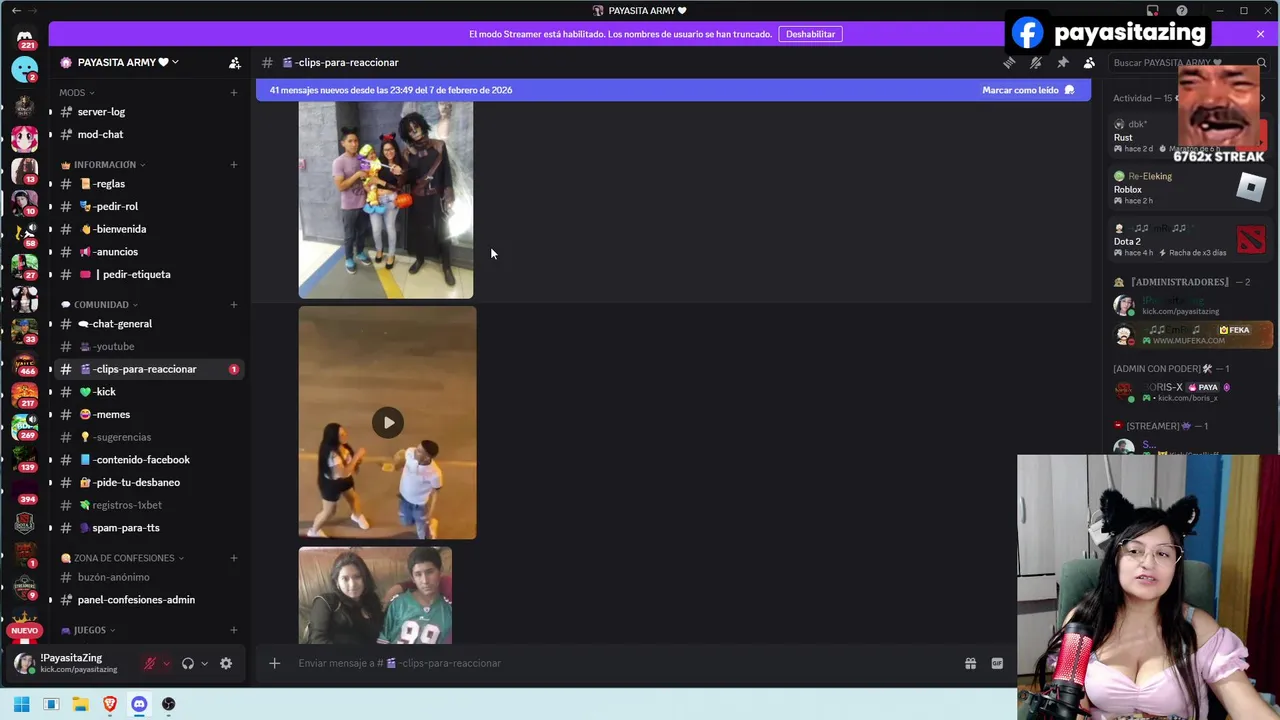Image resolution: width=1280 pixels, height=720 pixels.
Task: Add channel to MODS category
Action: [234, 93]
